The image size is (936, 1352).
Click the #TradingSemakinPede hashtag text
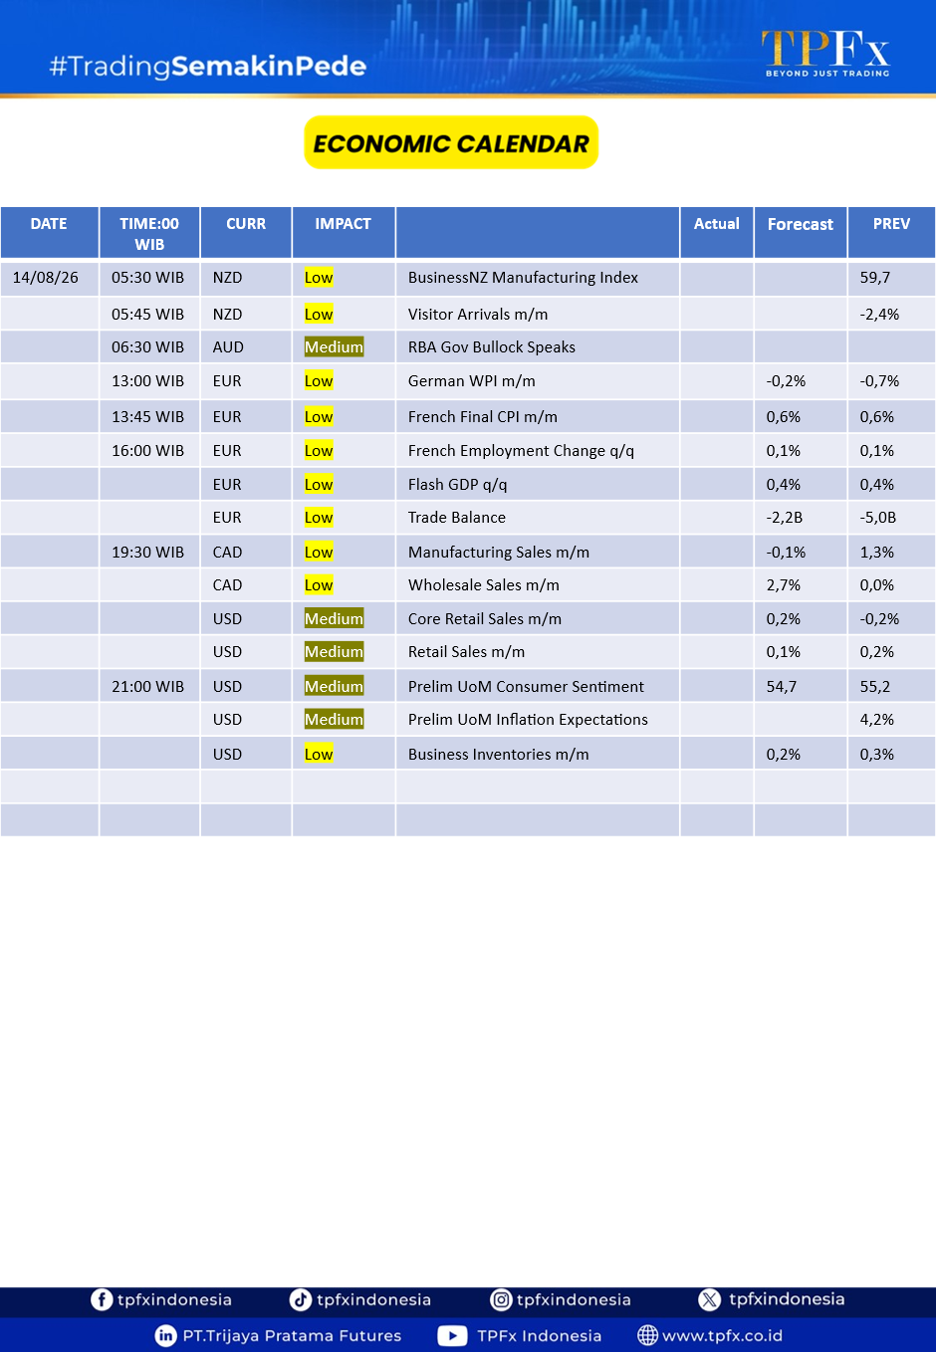coord(208,66)
